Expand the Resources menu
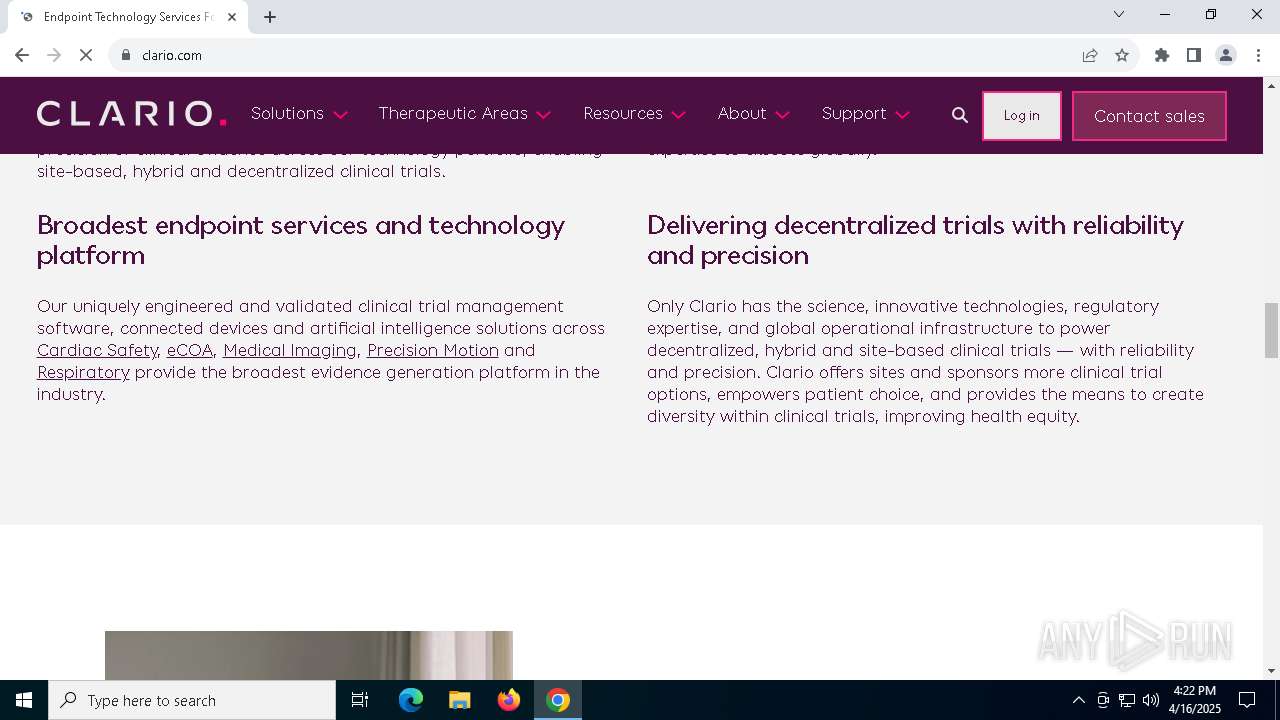 tap(635, 114)
